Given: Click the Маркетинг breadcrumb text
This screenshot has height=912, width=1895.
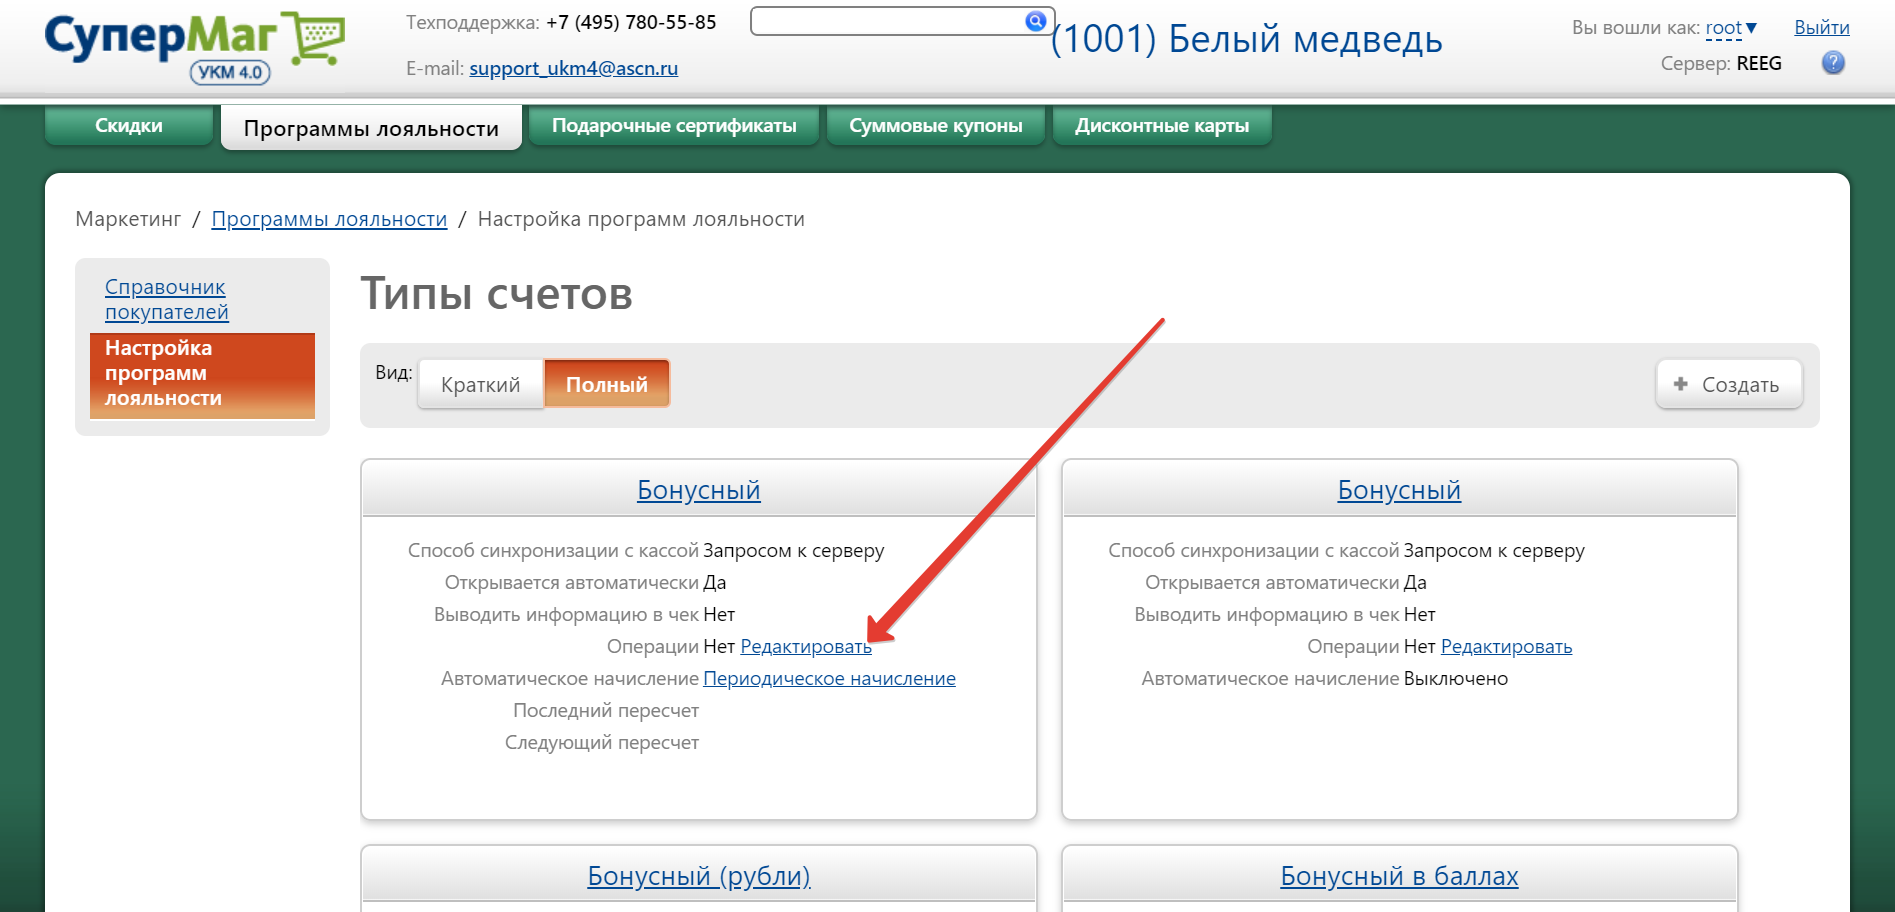Looking at the screenshot, I should click(128, 219).
